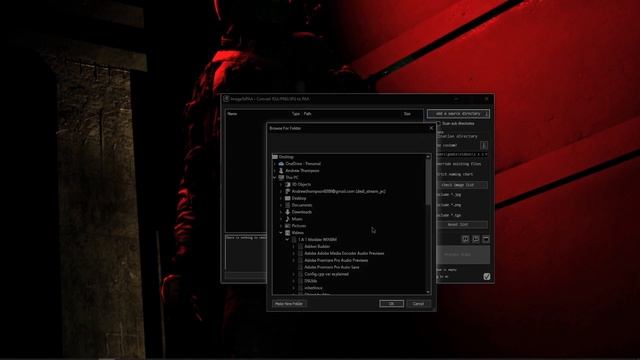Click the folder tree scrollbar down arrow
This screenshot has width=640, height=360.
coord(428,291)
